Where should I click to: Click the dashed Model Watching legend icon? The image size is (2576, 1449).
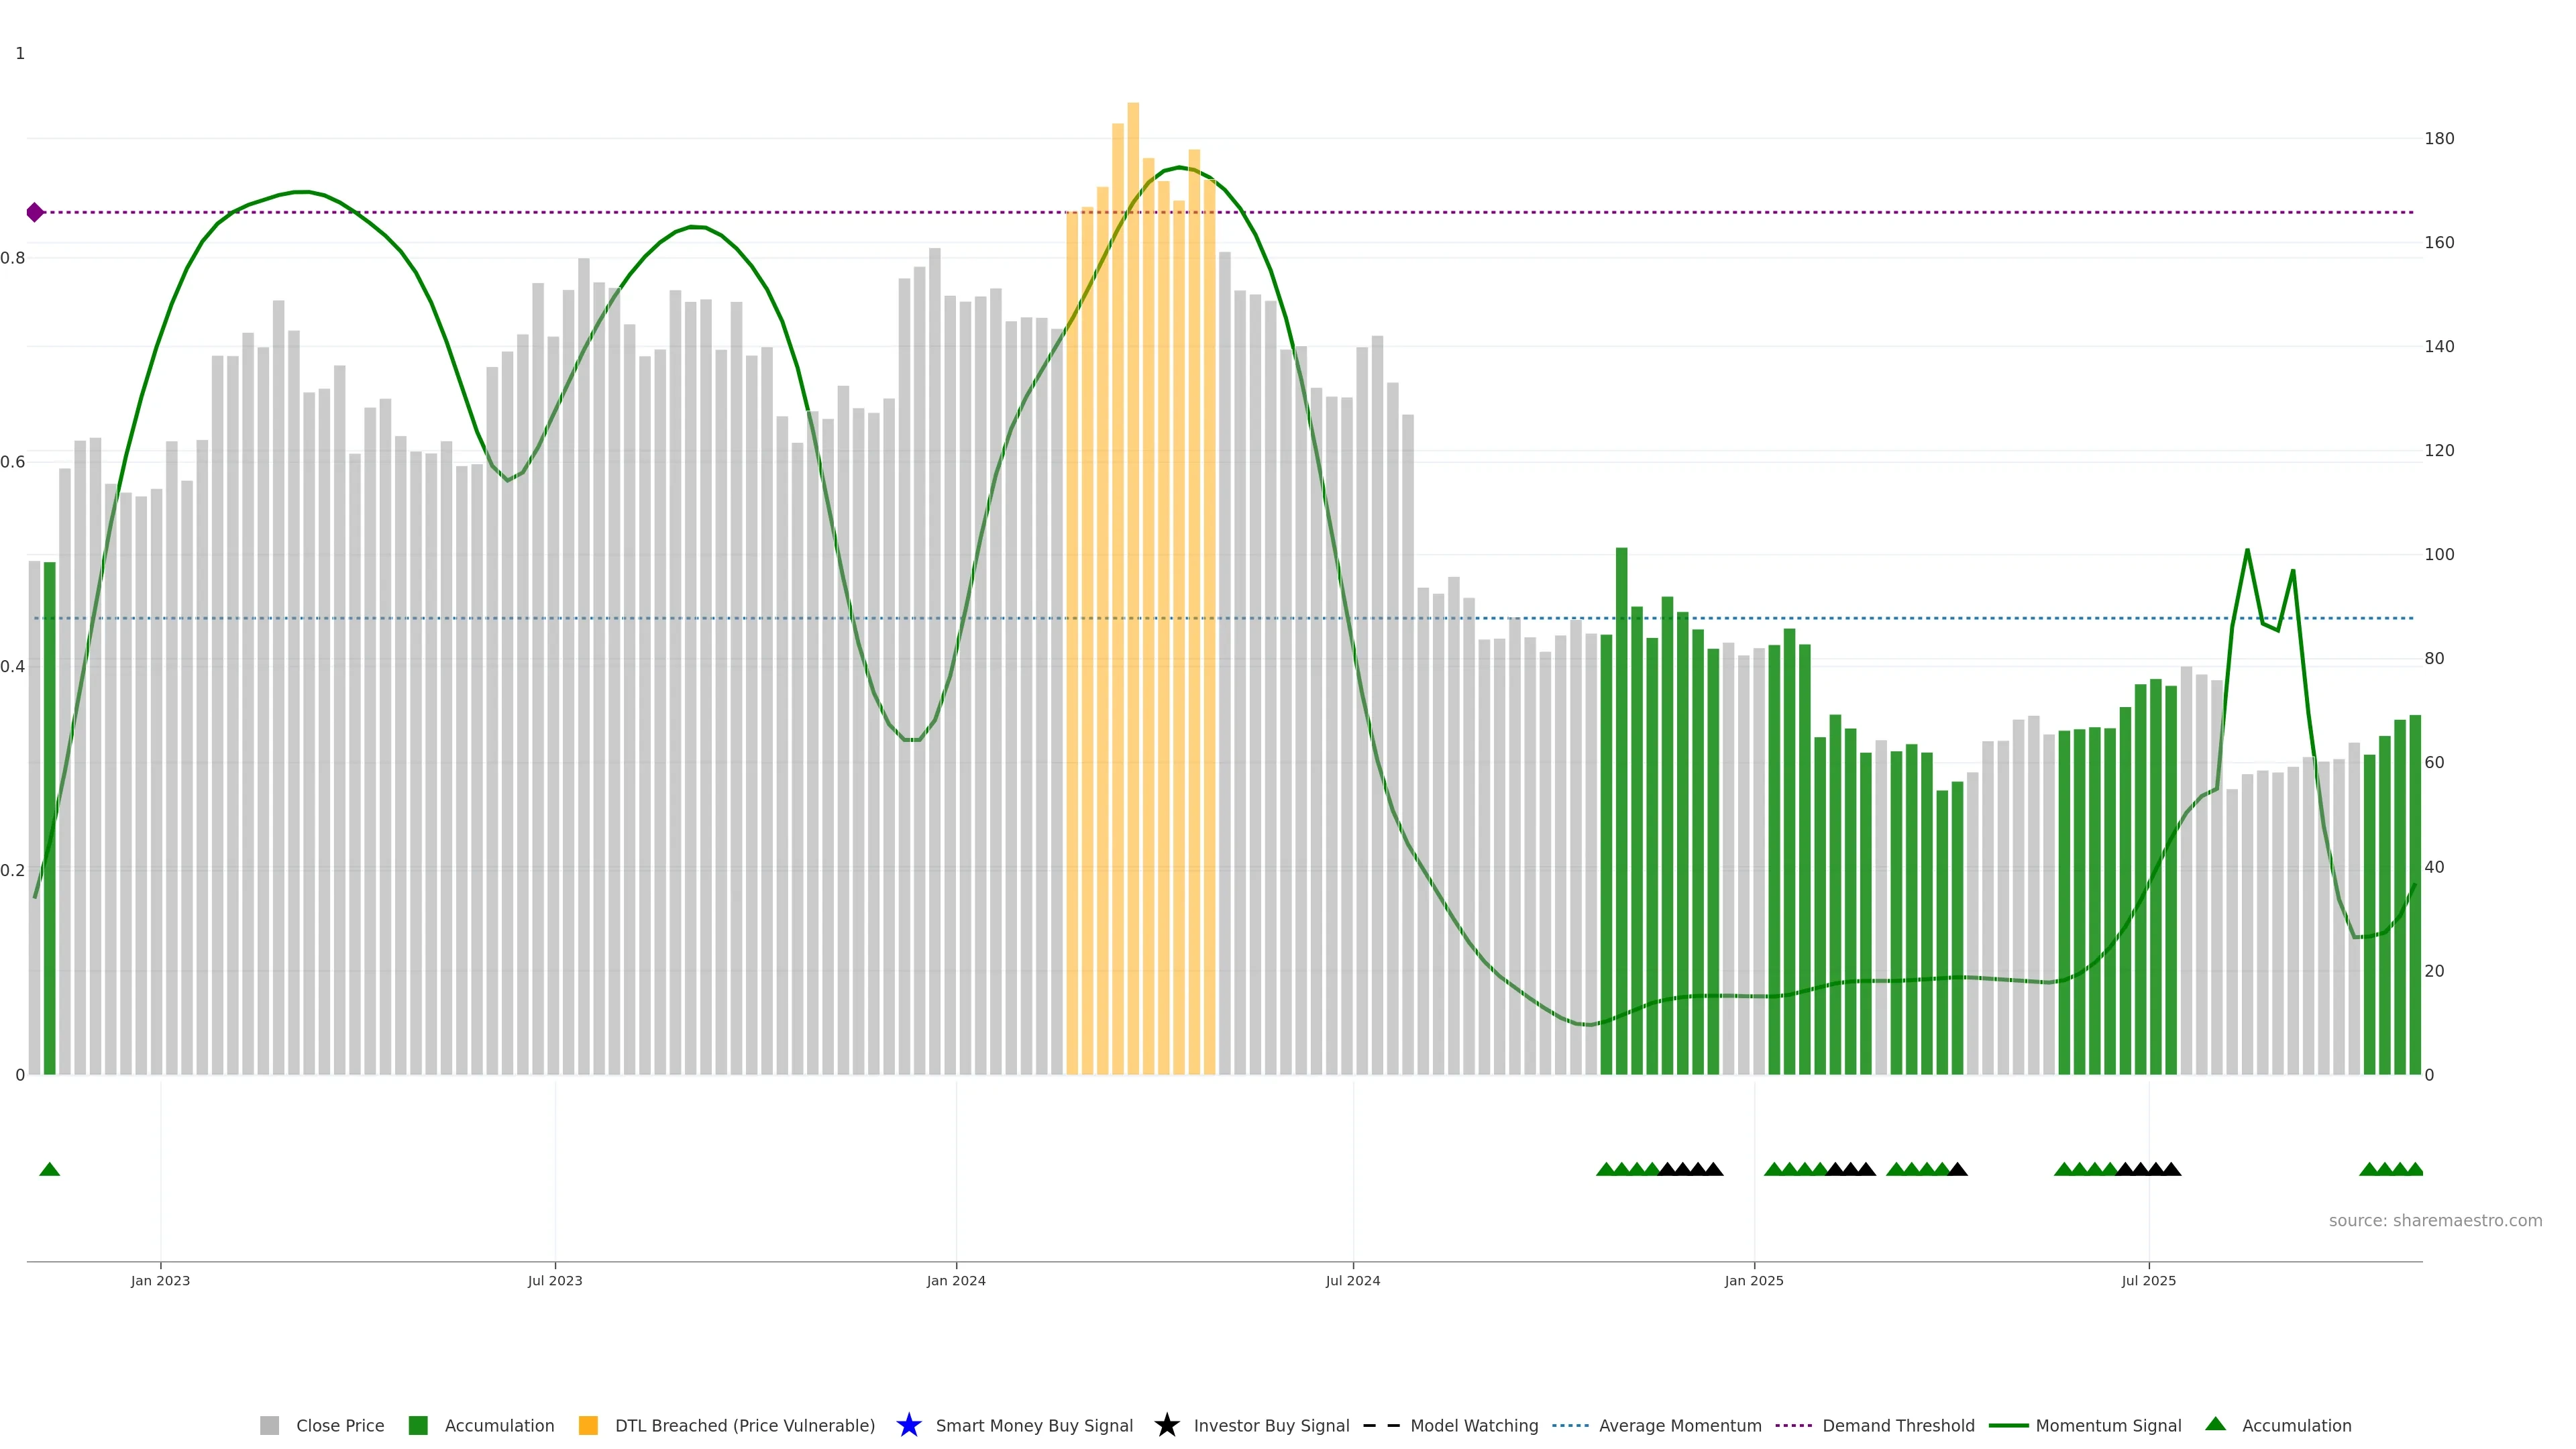coord(1381,1425)
